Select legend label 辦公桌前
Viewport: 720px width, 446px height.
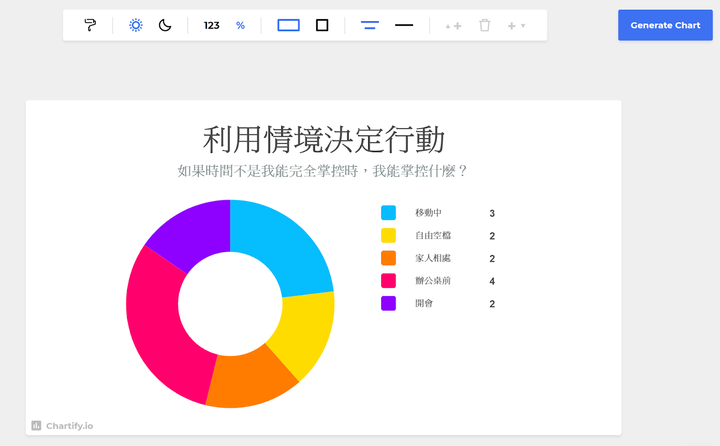[x=433, y=281]
